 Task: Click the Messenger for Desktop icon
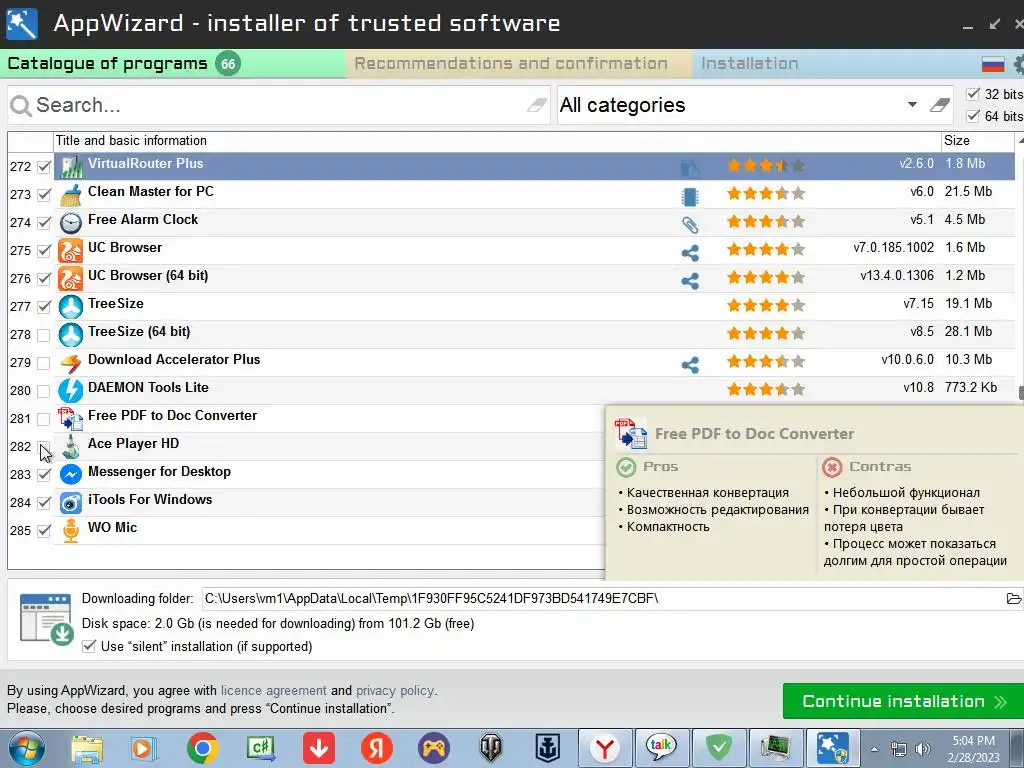[71, 474]
